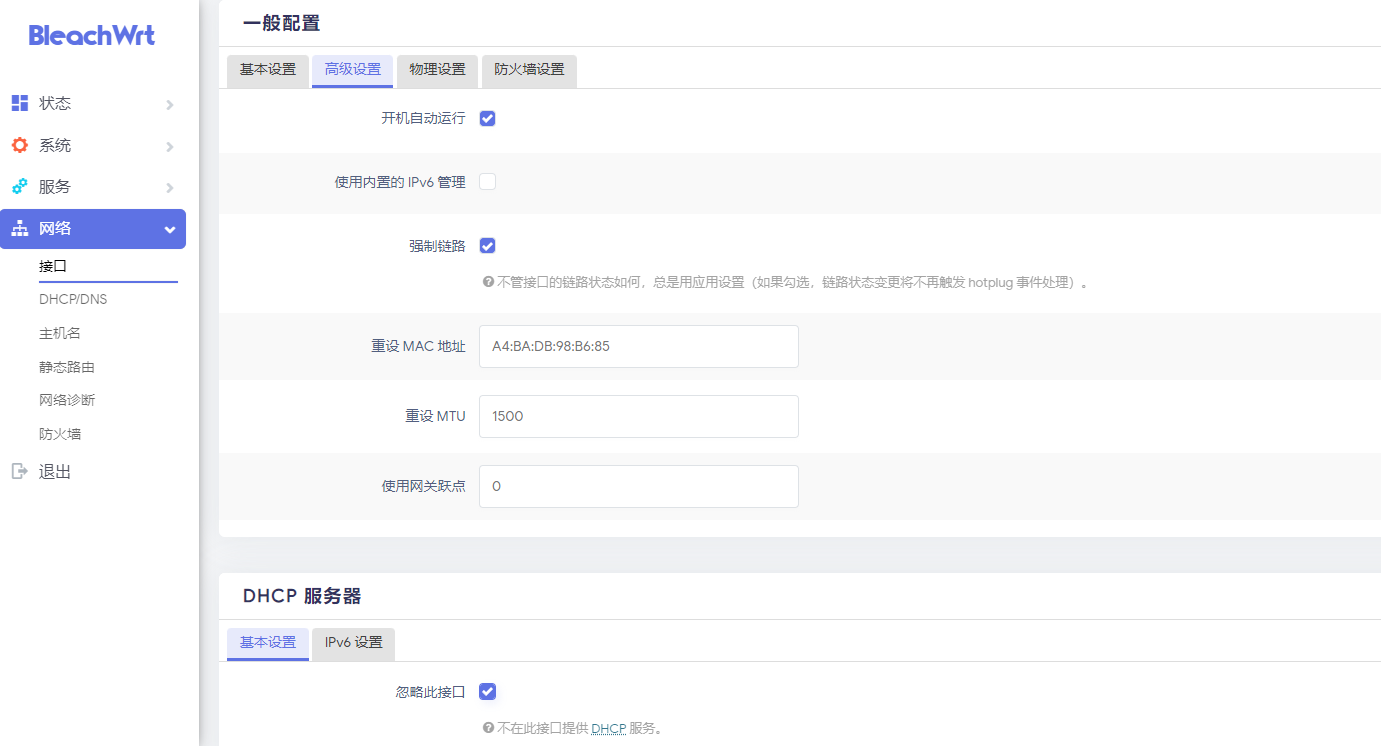
Task: Switch to the 防火墙设置 tab
Action: pyautogui.click(x=529, y=71)
